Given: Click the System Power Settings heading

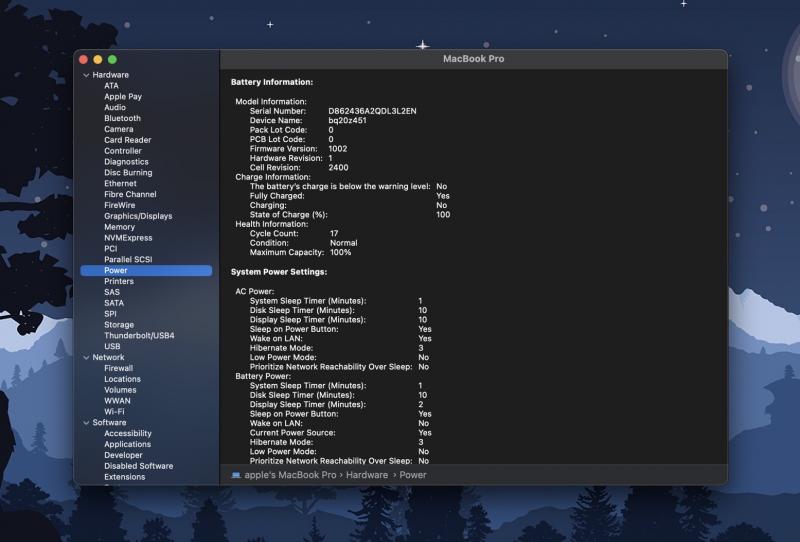Looking at the screenshot, I should click(x=279, y=272).
